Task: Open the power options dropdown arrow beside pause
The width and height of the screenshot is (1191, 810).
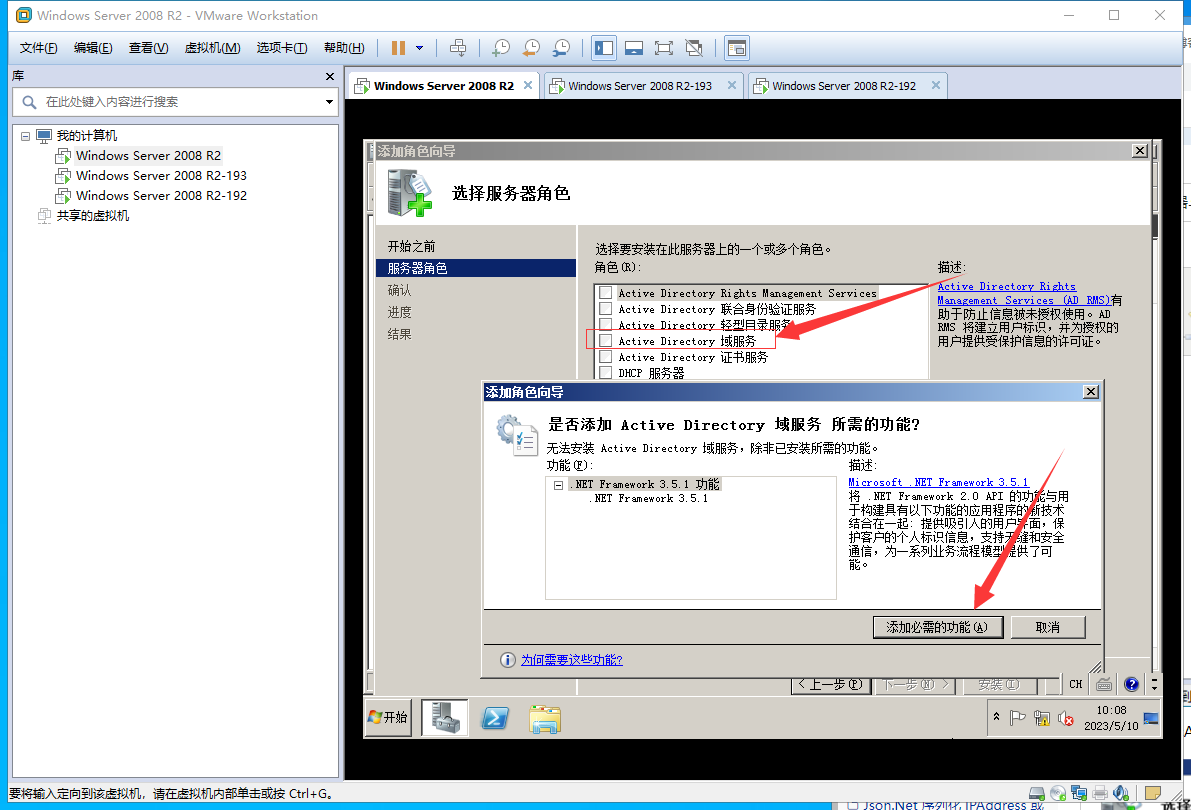Action: [x=419, y=48]
